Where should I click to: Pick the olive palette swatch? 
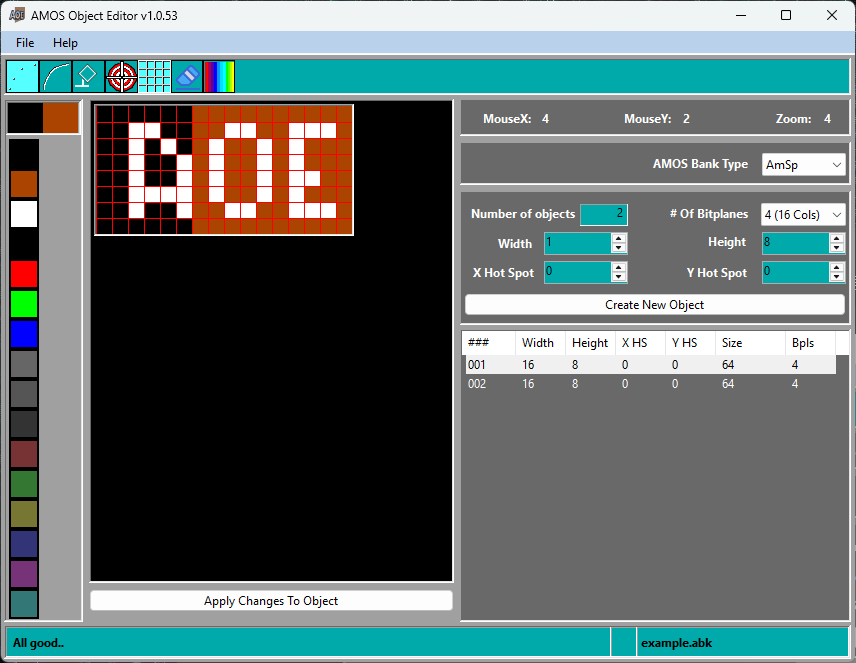tap(24, 514)
